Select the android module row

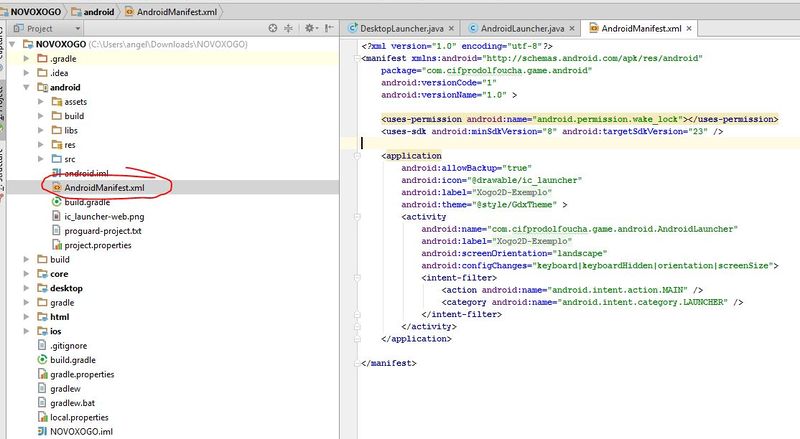click(172, 87)
